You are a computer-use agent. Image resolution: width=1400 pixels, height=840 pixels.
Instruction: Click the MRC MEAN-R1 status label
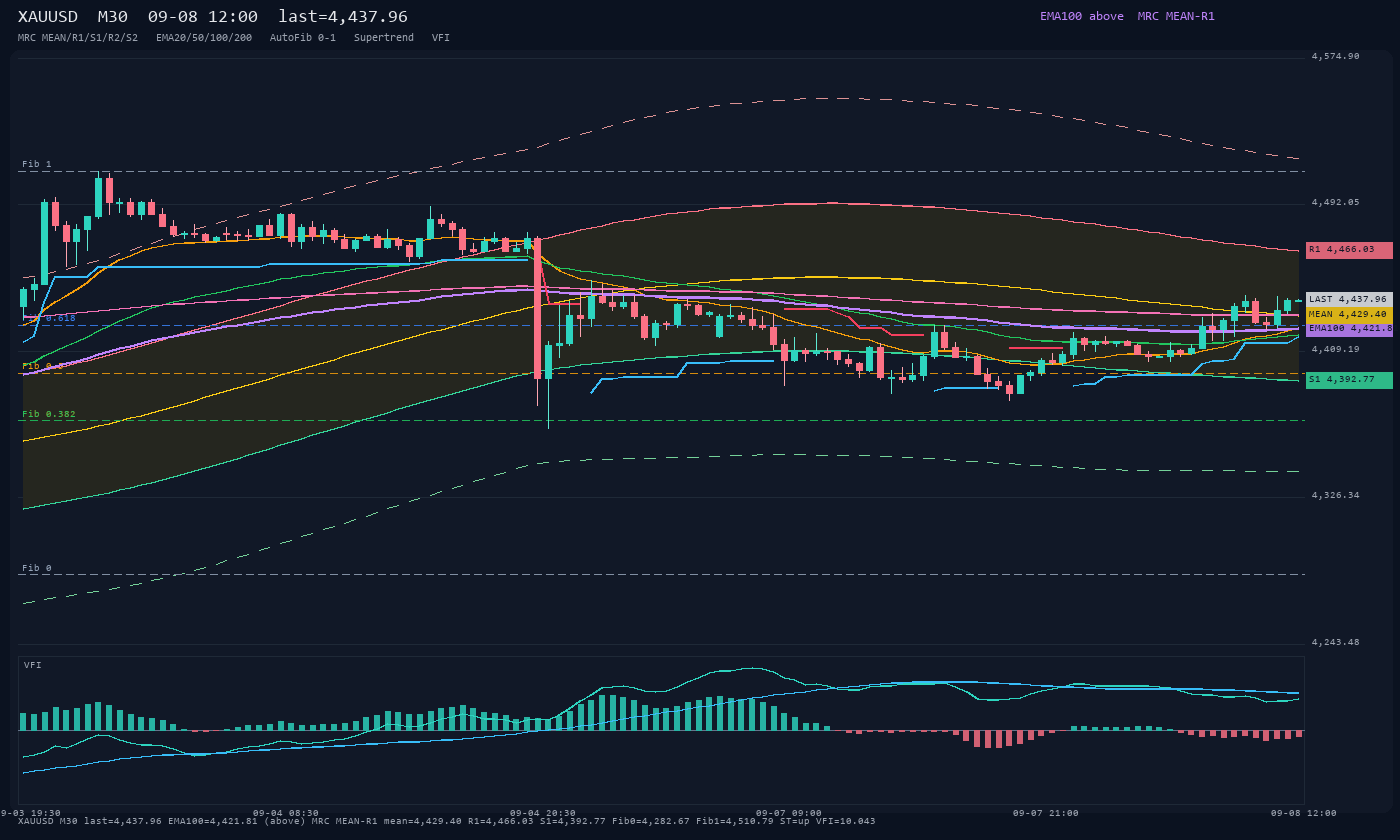point(1176,16)
